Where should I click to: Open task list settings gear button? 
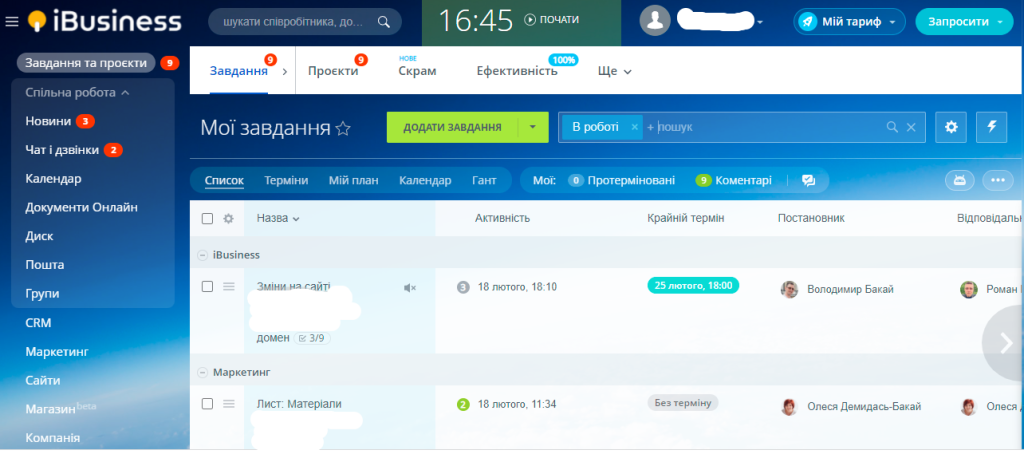(x=951, y=127)
